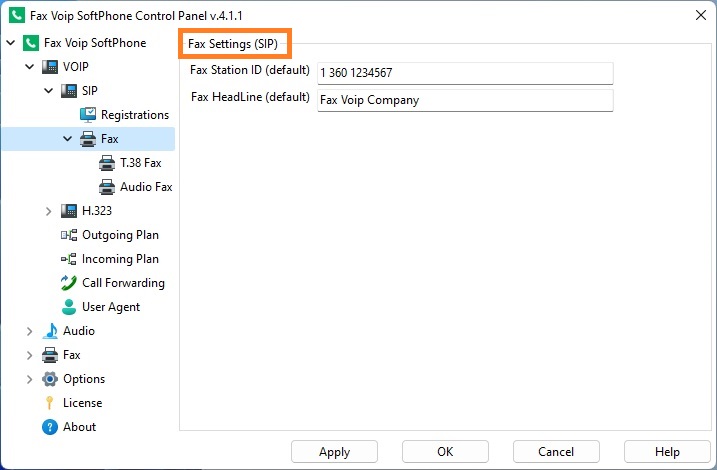Select the User Agent person icon
Viewport: 717px width, 470px height.
pyautogui.click(x=69, y=307)
